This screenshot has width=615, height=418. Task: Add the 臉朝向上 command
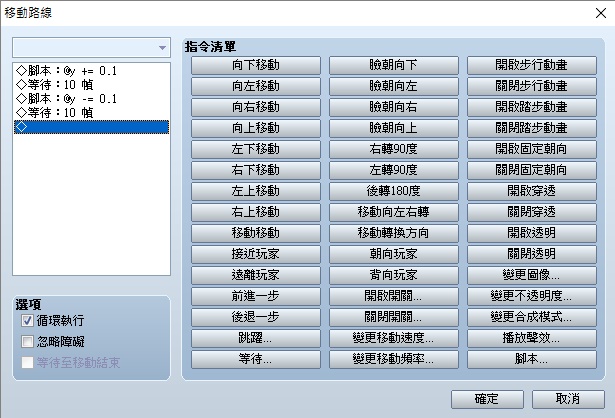[x=394, y=128]
